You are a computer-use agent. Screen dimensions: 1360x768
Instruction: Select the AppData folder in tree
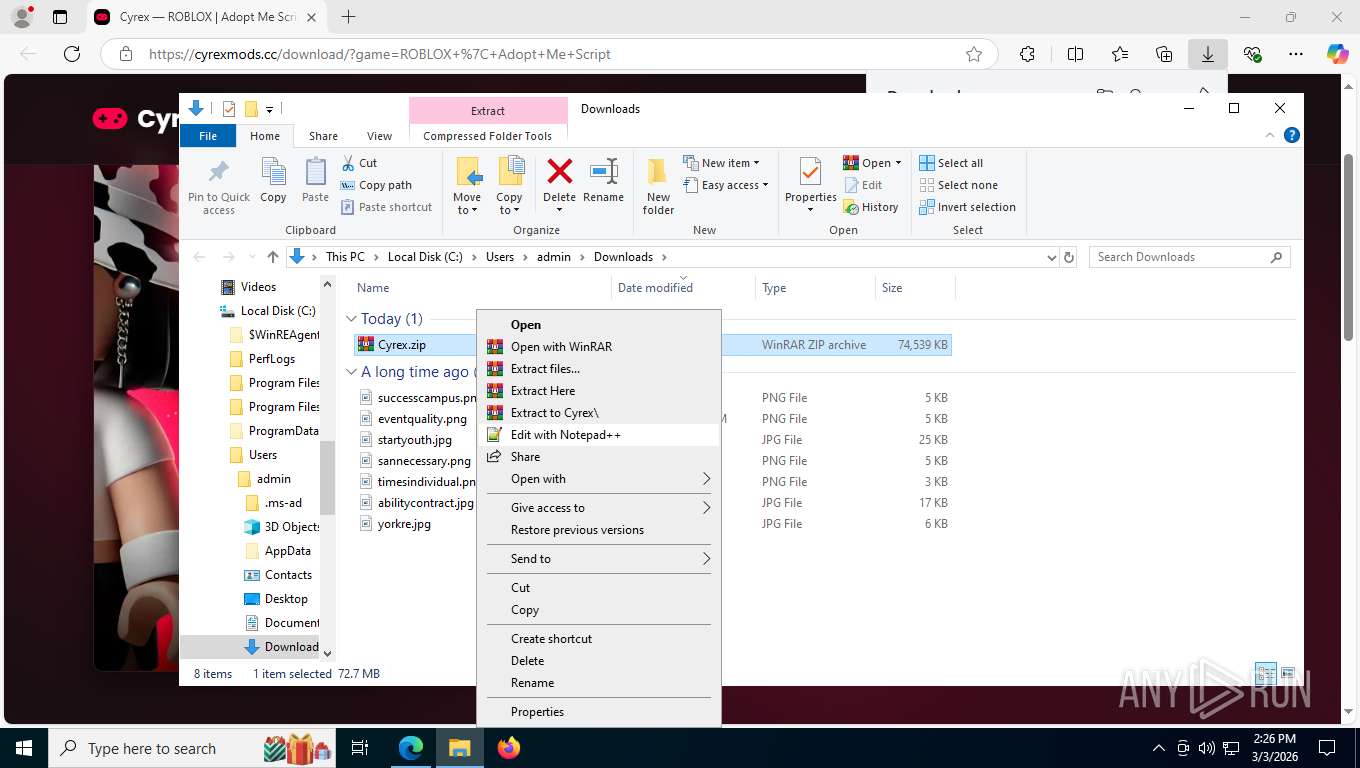pos(287,551)
